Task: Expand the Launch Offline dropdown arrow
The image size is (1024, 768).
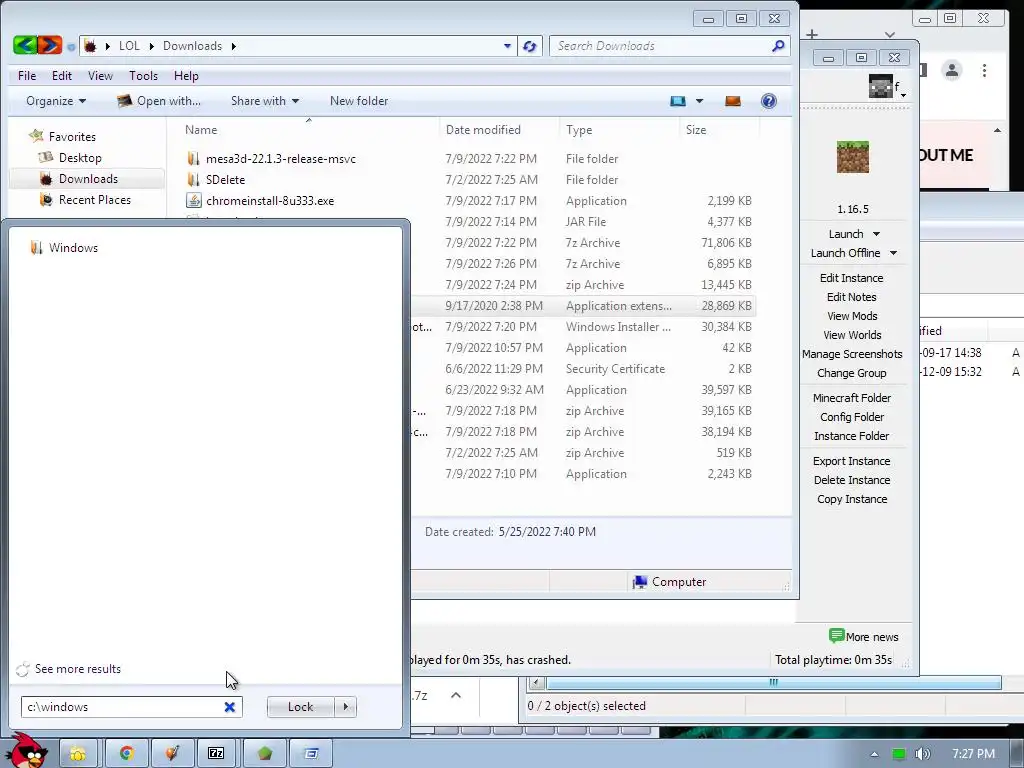Action: click(x=893, y=253)
